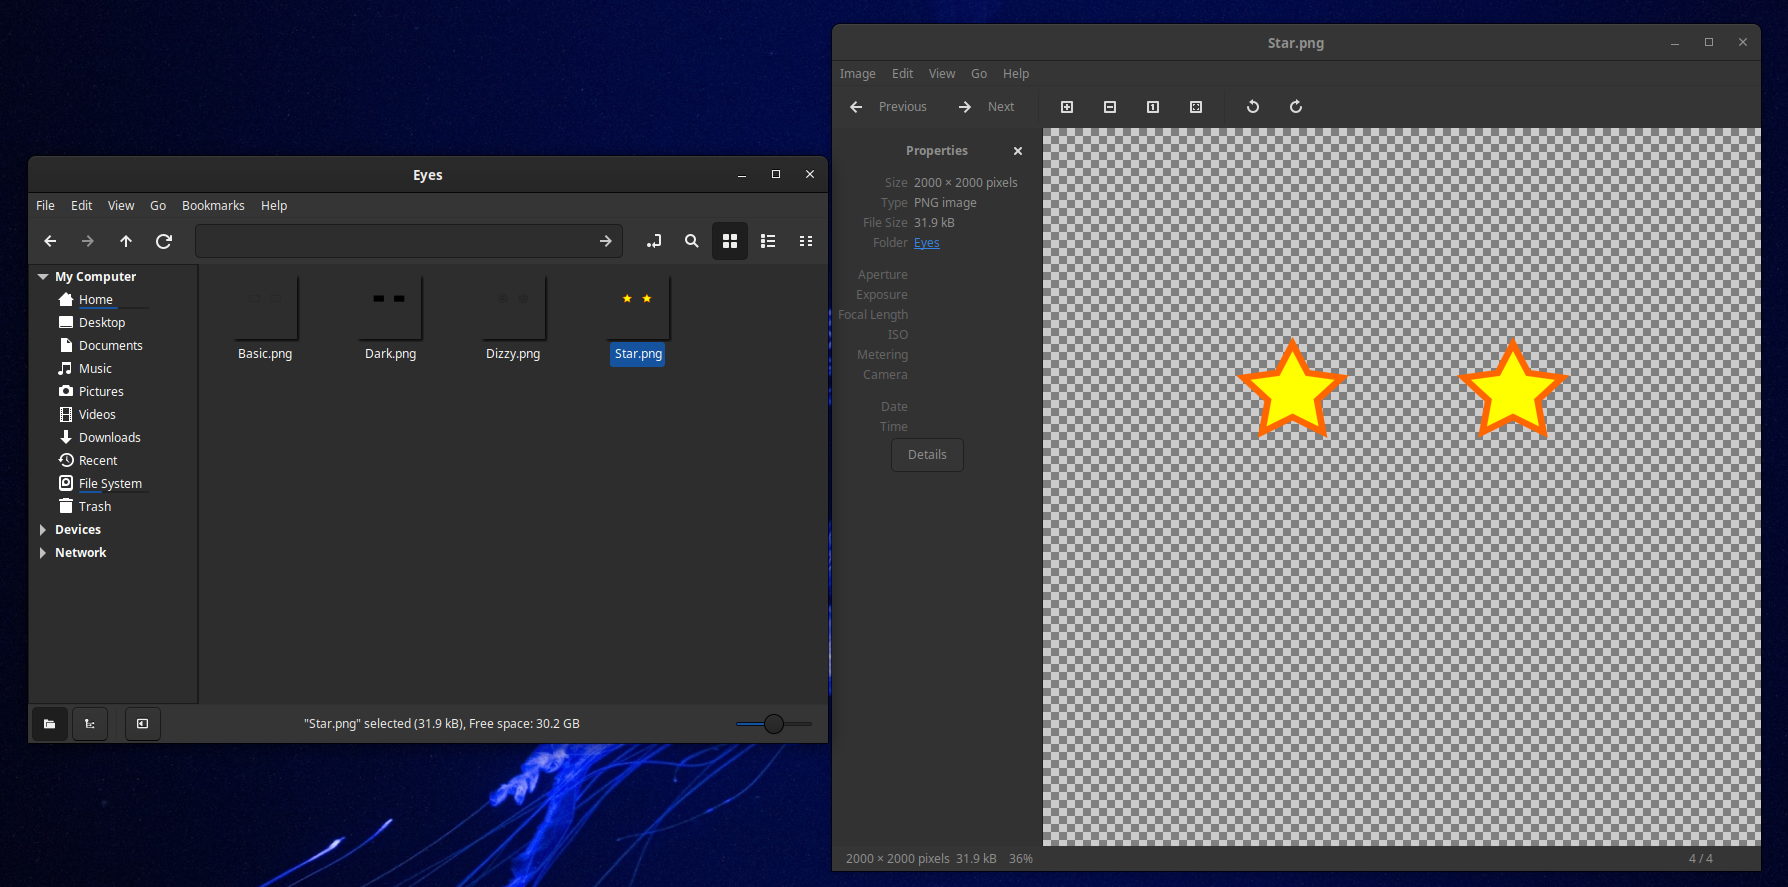Open Bookmarks menu

pyautogui.click(x=213, y=206)
